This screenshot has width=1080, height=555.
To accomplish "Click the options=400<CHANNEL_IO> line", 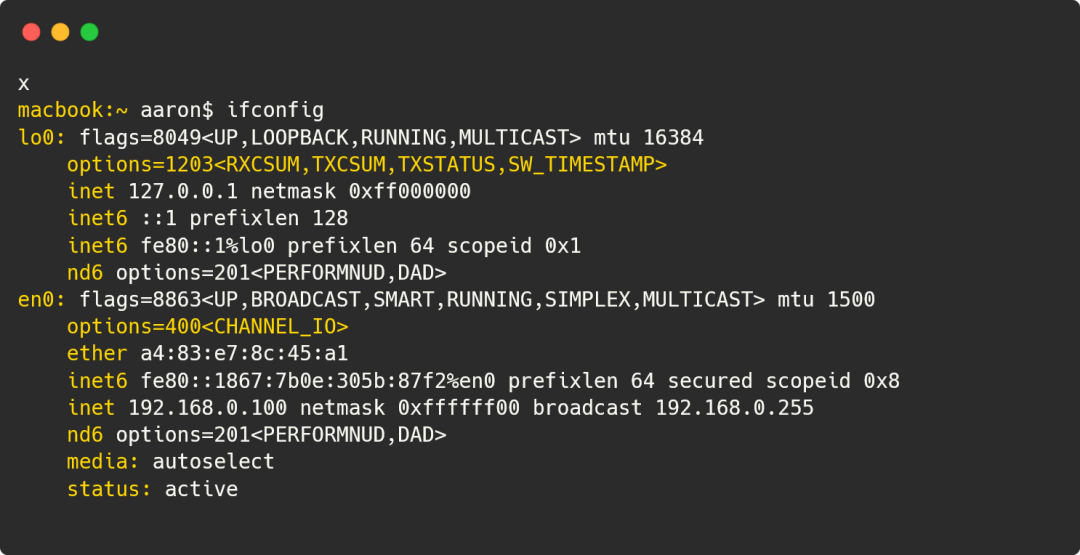I will click(x=207, y=326).
